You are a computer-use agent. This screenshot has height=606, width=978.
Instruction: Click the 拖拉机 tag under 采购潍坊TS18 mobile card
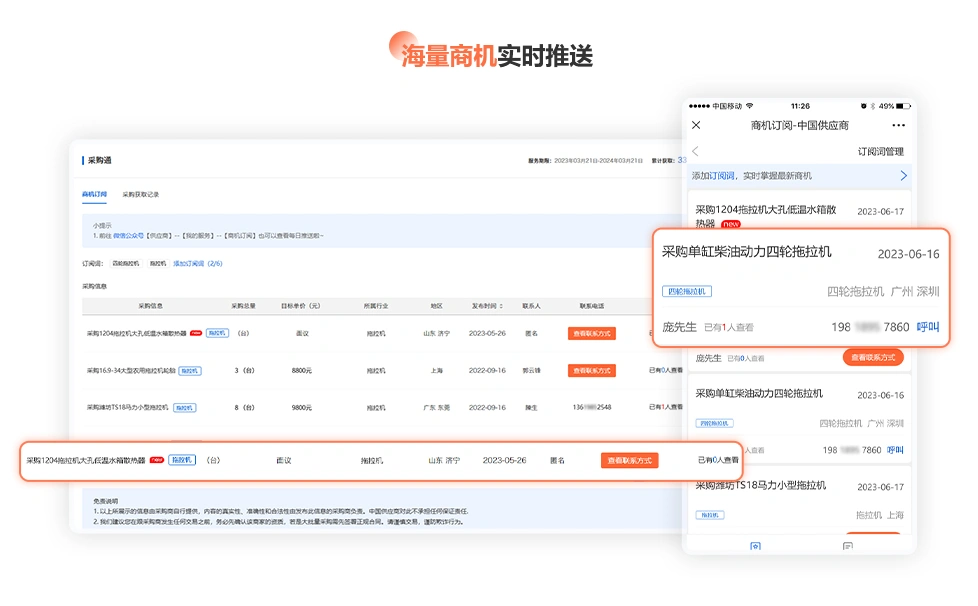(x=710, y=515)
